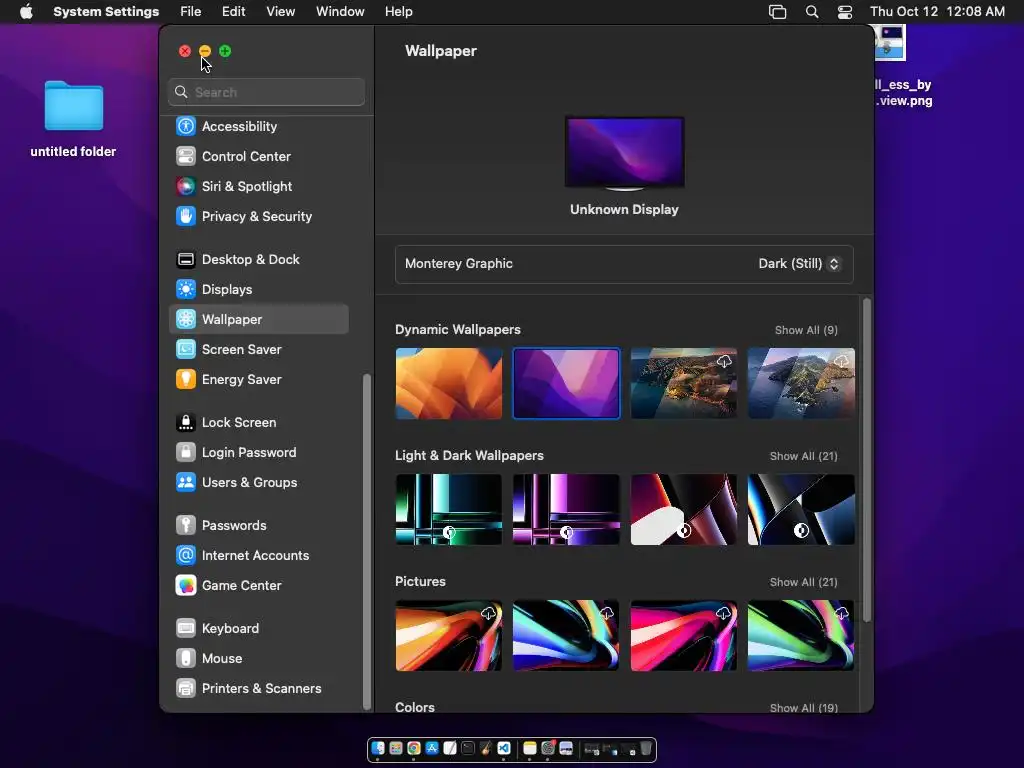Open App Store from the Dock
The image size is (1024, 768).
432,748
